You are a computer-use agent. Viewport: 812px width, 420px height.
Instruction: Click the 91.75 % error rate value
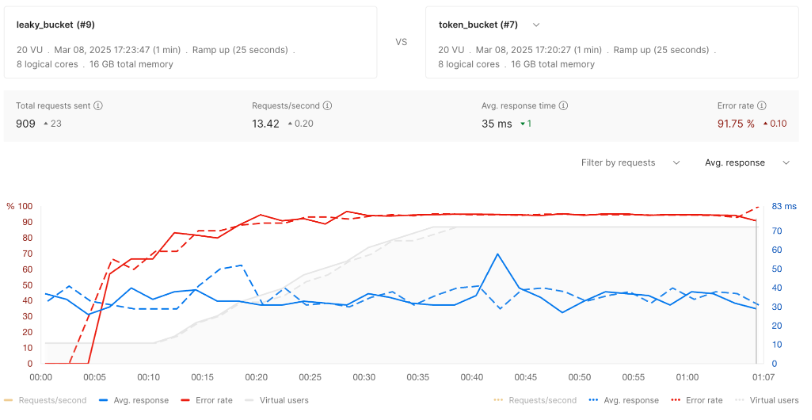738,123
